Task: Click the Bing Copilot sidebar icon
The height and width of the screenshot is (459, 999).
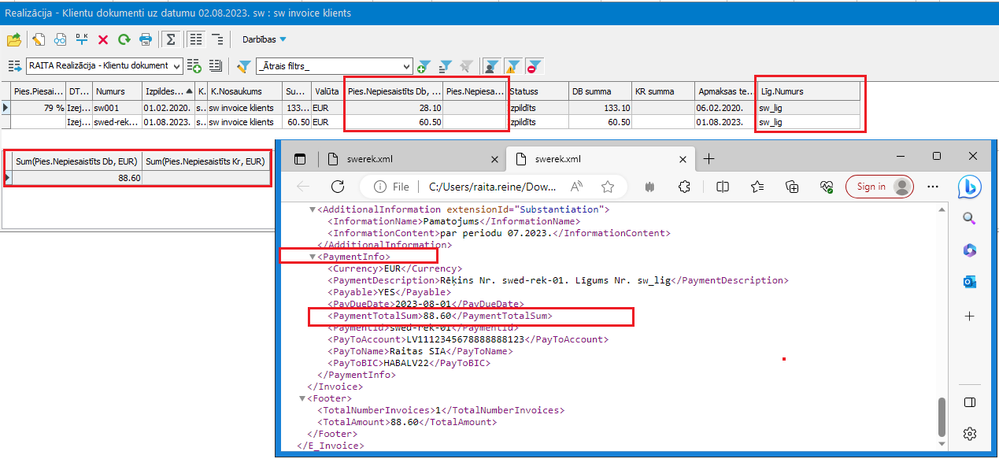Action: 970,187
